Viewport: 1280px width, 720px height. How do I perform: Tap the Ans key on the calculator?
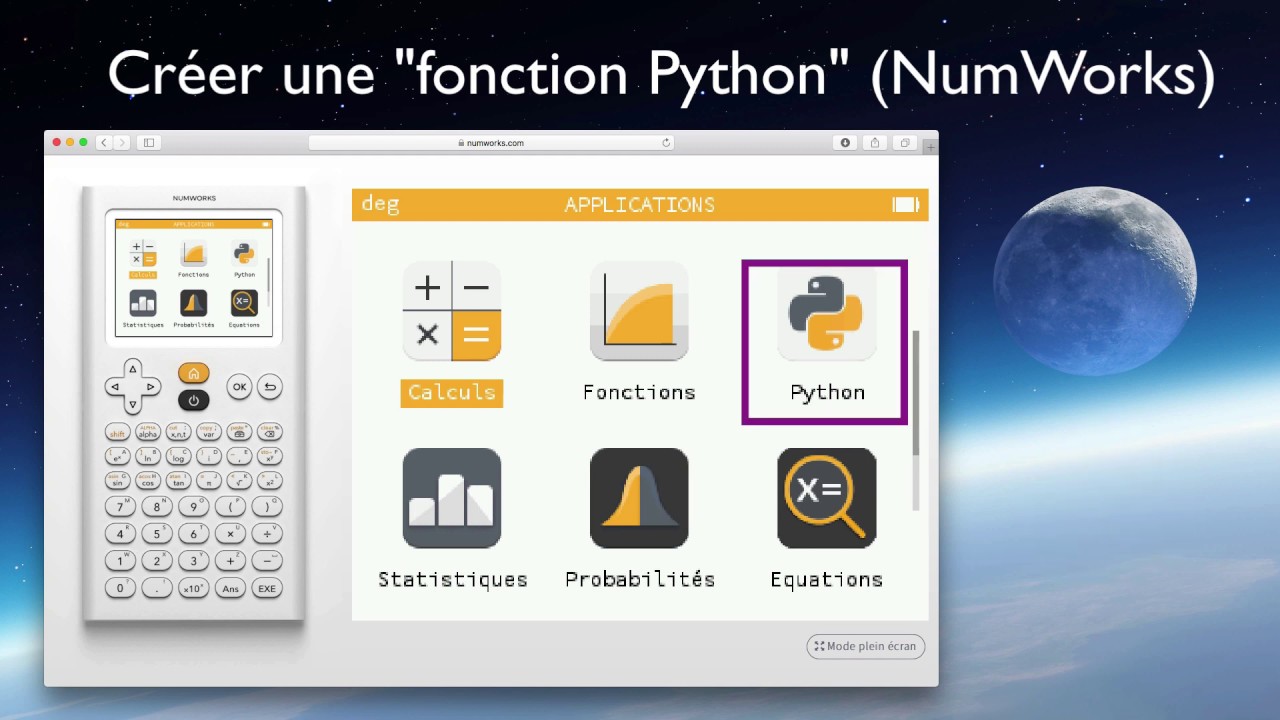230,588
